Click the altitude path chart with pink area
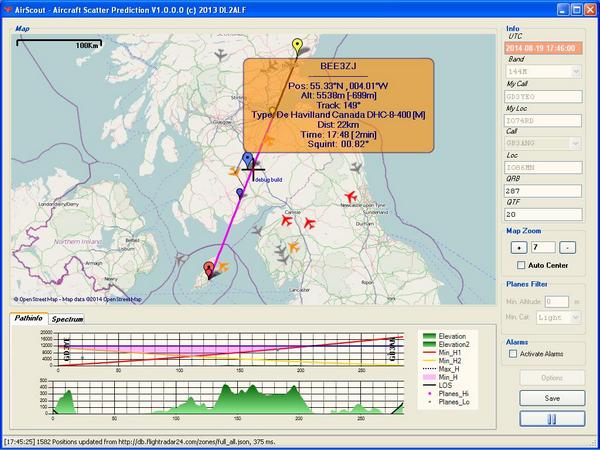Viewport: 600px width, 450px height. pos(231,349)
